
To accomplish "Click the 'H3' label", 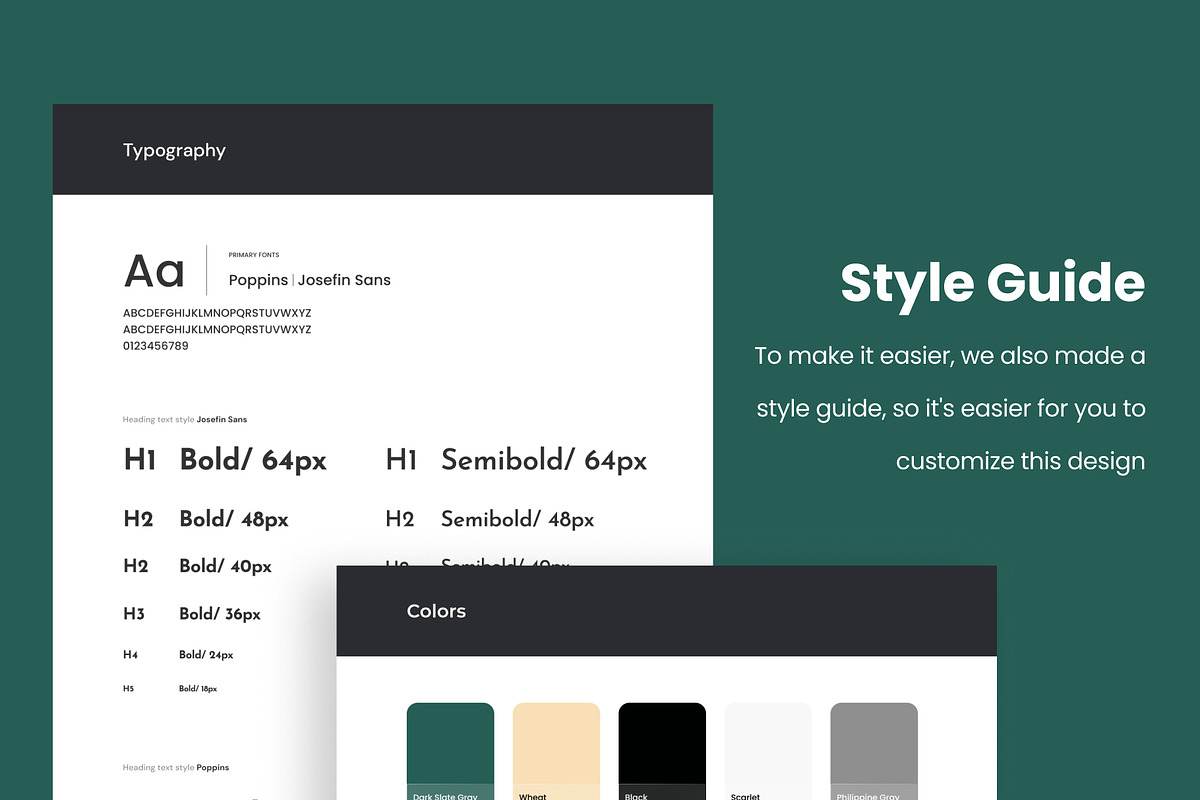I will (134, 614).
